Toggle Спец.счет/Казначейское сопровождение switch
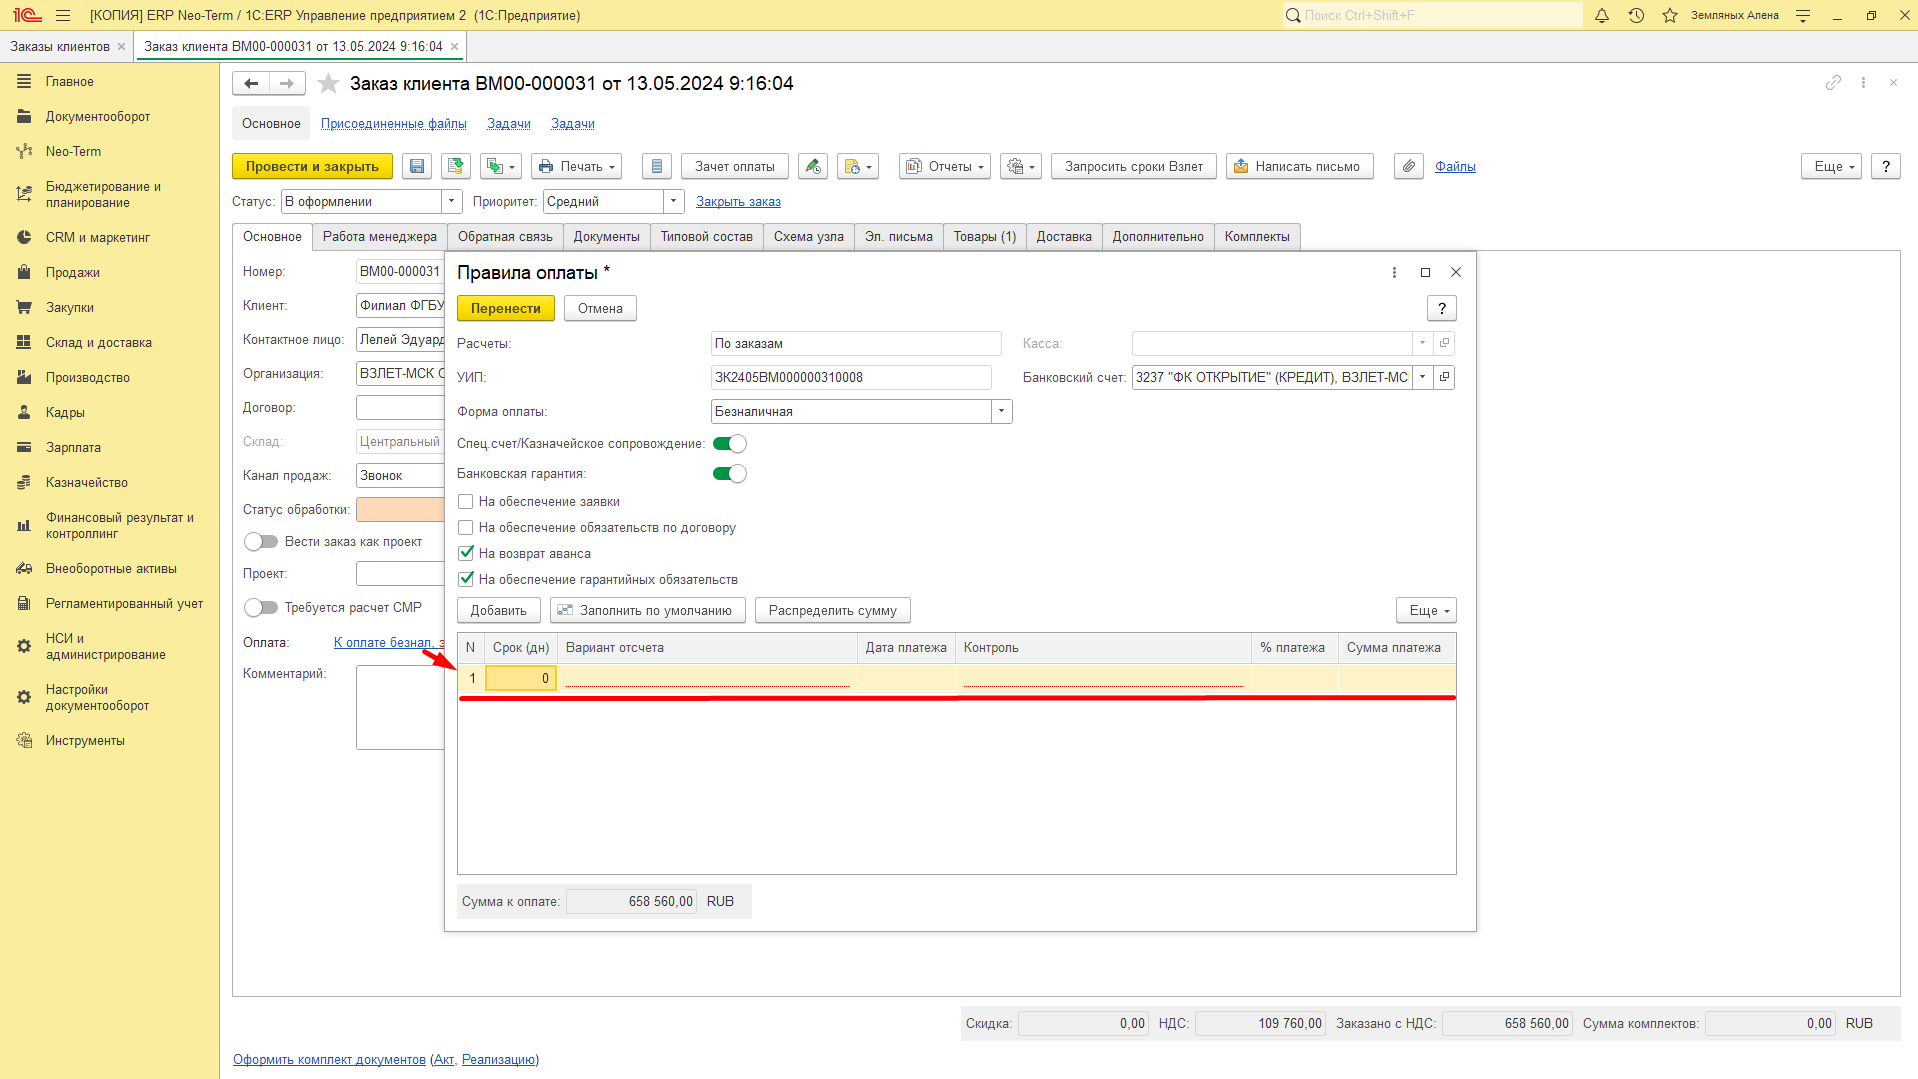The width and height of the screenshot is (1918, 1079). point(730,444)
